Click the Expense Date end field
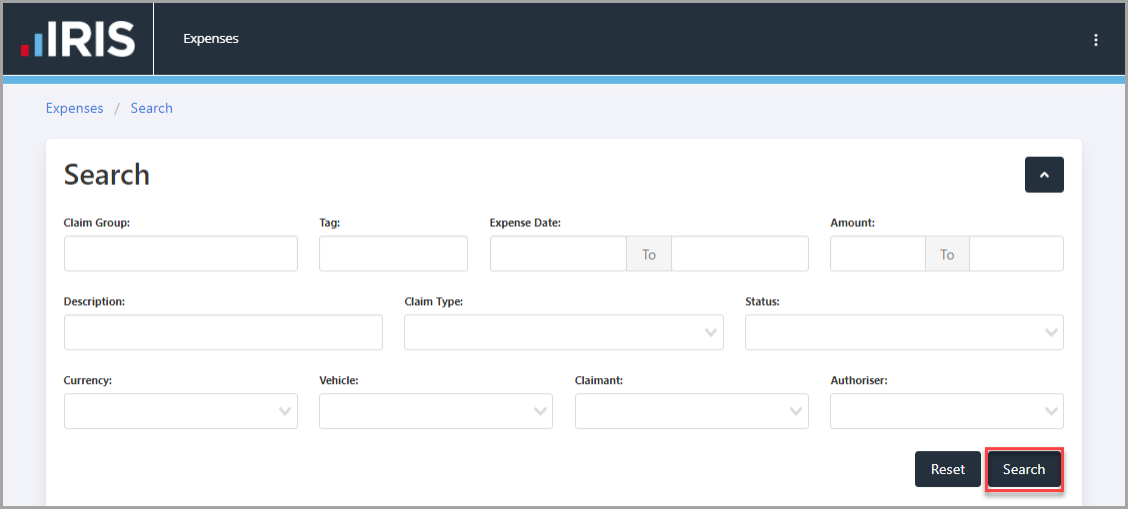 [740, 254]
